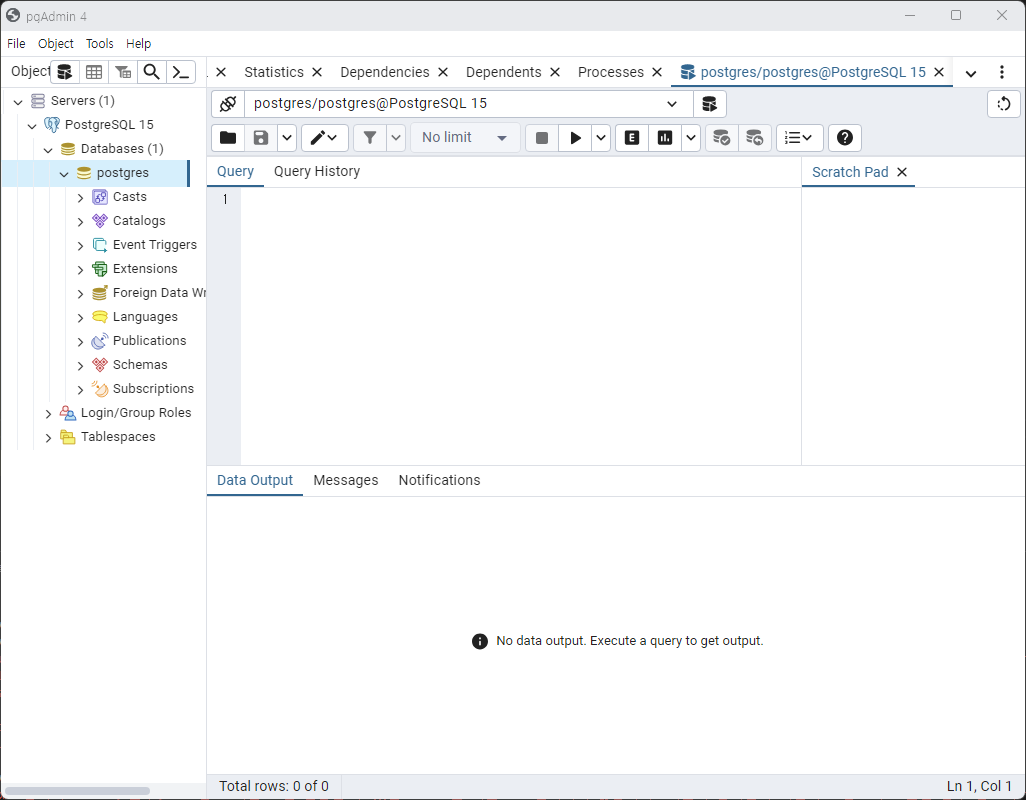Launch the PSQL Tool terminal icon

[x=181, y=72]
